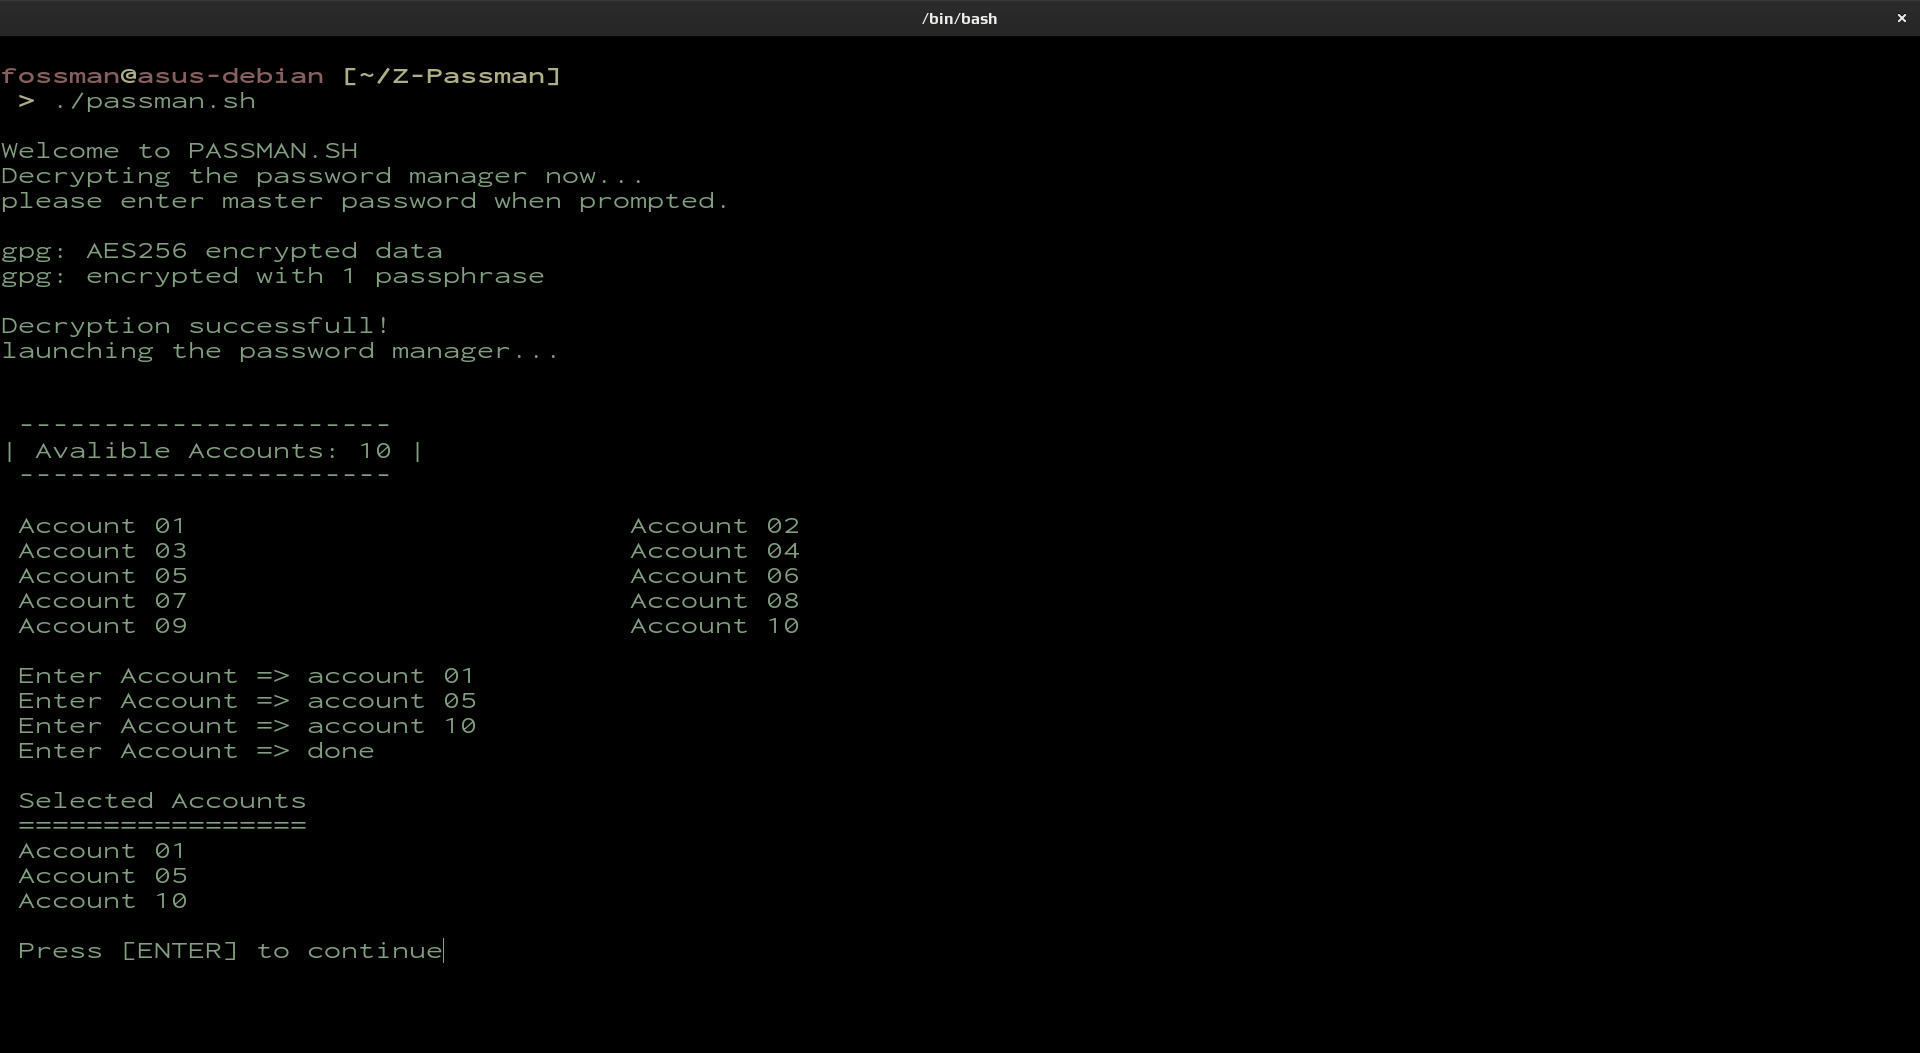Screen dimensions: 1920x1053
Task: Click Account 06 in the available accounts list
Action: tap(714, 576)
